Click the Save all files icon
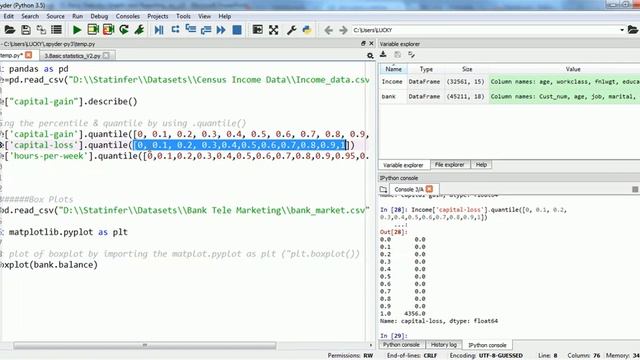The image size is (640, 360). 41,30
